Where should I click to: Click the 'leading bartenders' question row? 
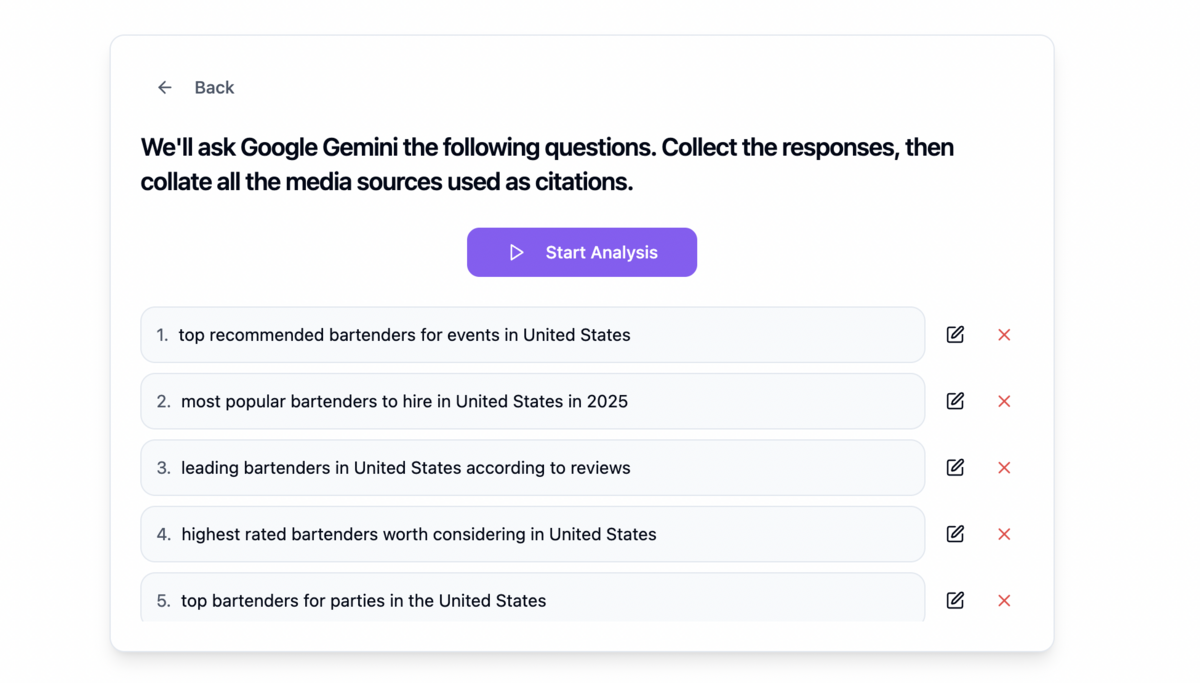coord(532,468)
